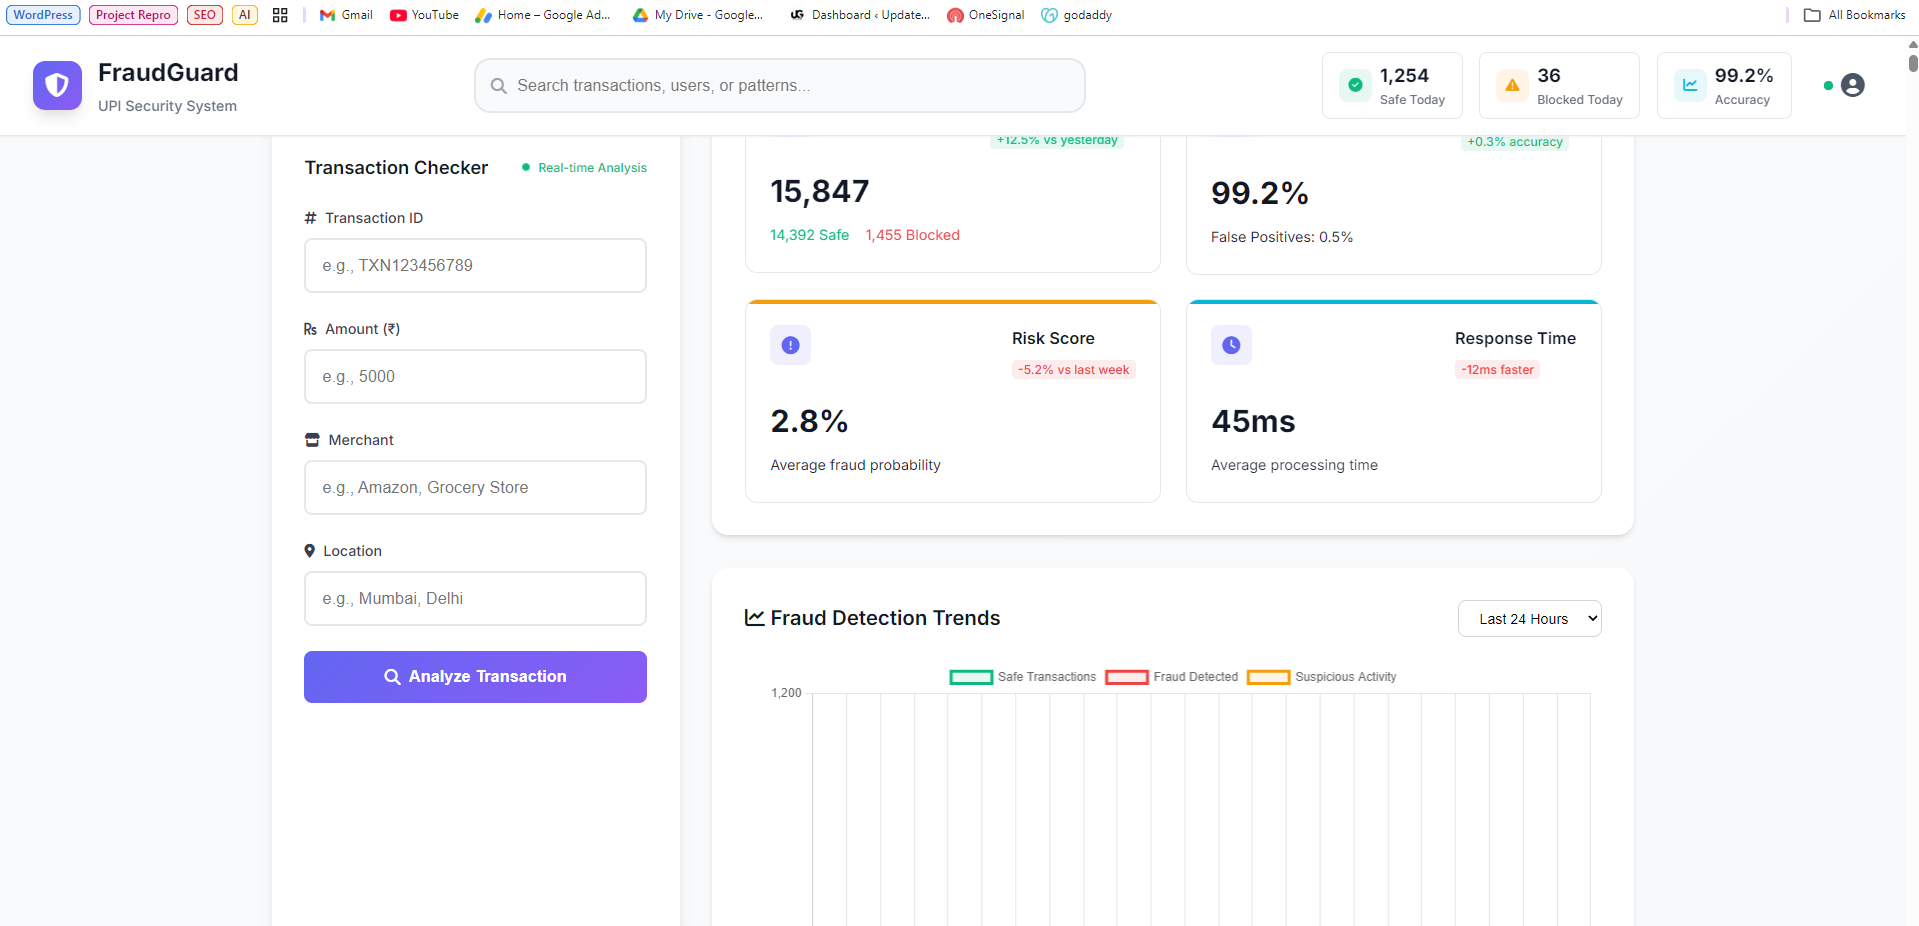Click the Analyze Transaction button
The height and width of the screenshot is (926, 1919).
click(x=474, y=677)
